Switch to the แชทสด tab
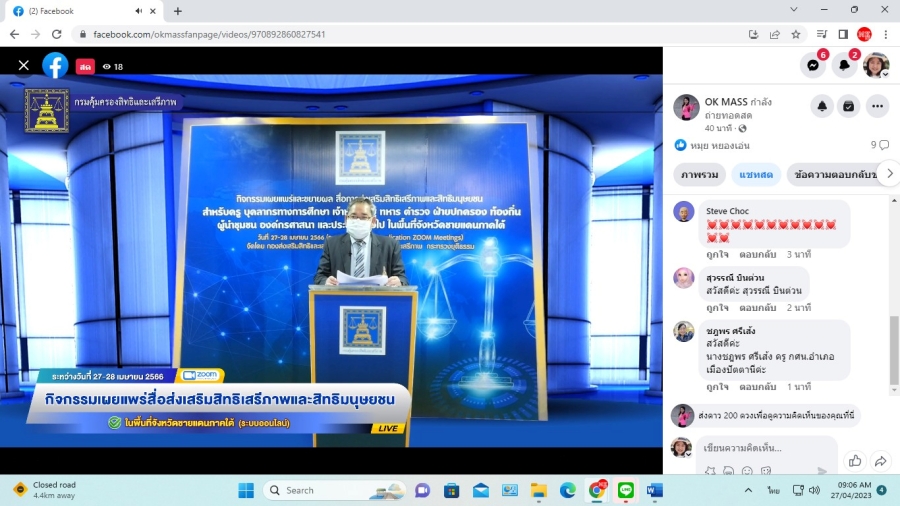Viewport: 900px width, 506px height. pos(755,174)
